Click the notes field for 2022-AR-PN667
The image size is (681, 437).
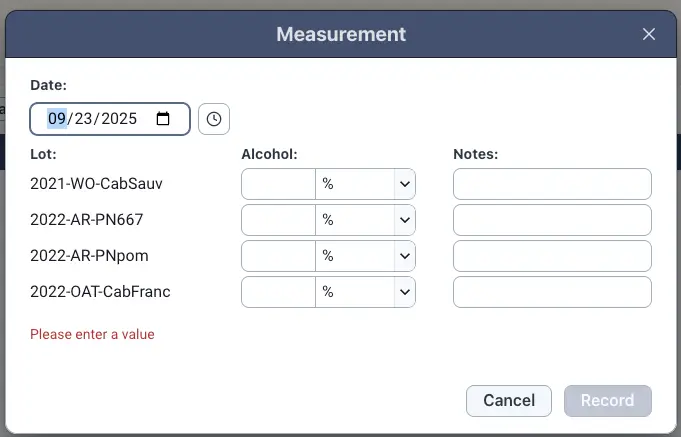coord(552,220)
